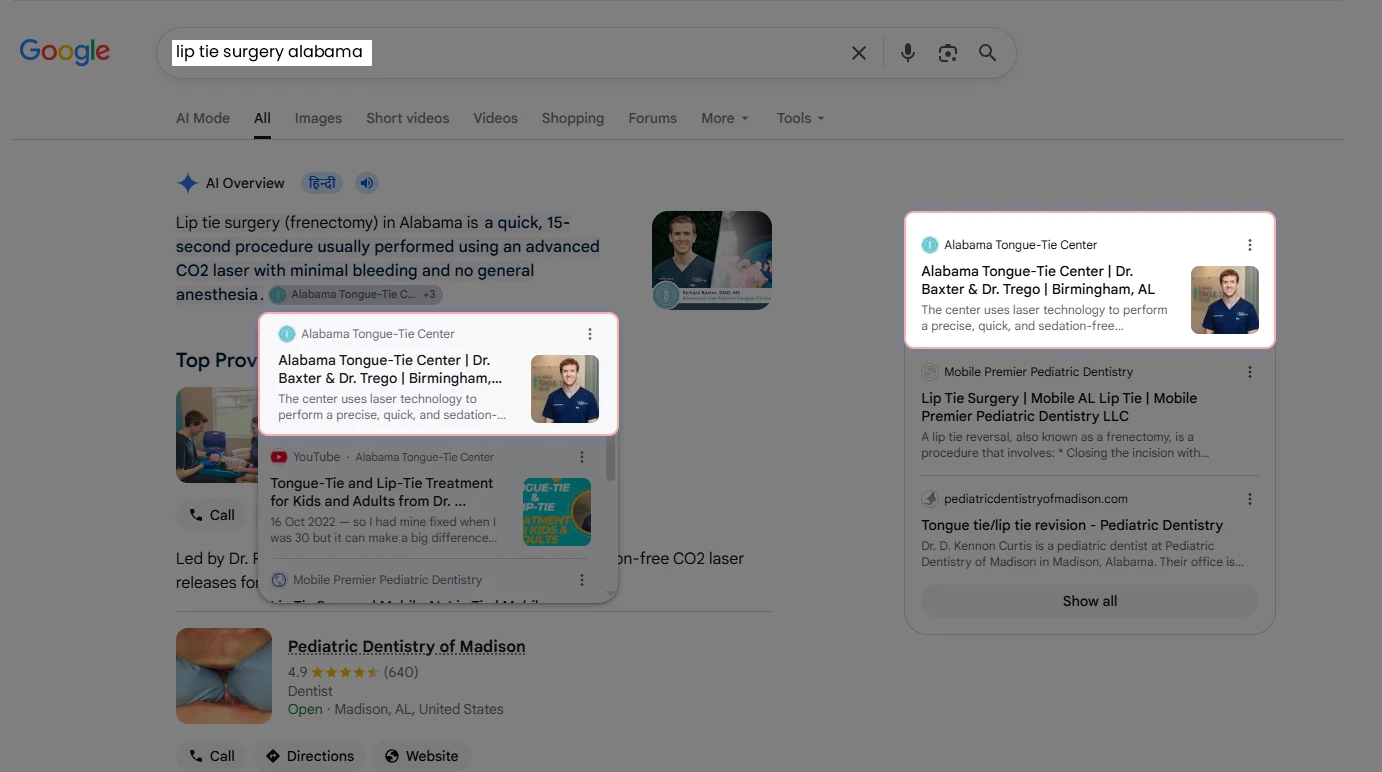
Task: Open Tongue-Tie and Lip-Tie Treatment YouTube video
Action: 382,492
